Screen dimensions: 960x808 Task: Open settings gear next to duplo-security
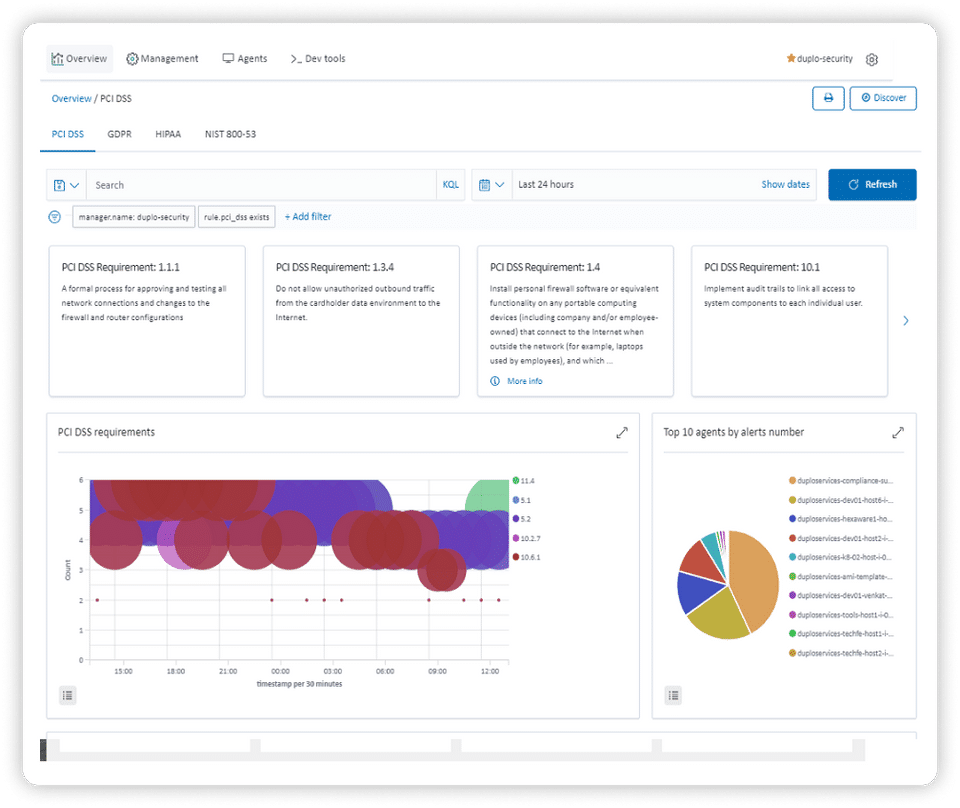[x=872, y=59]
